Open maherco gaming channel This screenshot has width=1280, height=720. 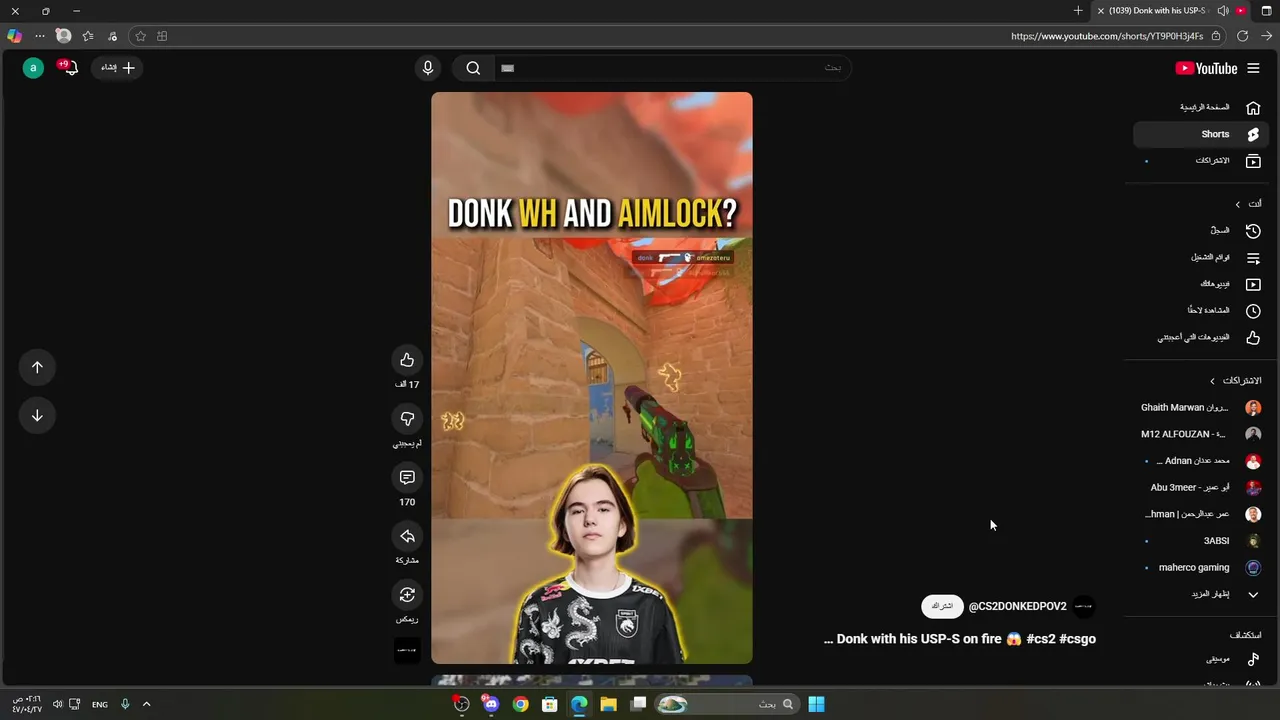[1203, 568]
